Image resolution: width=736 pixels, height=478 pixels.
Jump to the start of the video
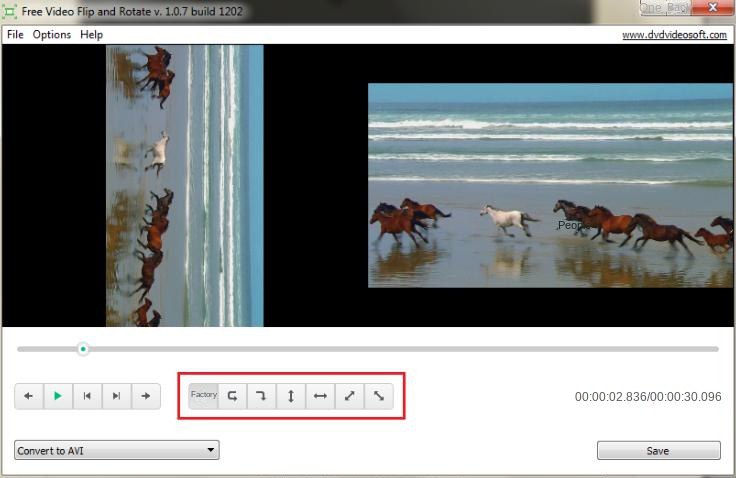click(87, 396)
